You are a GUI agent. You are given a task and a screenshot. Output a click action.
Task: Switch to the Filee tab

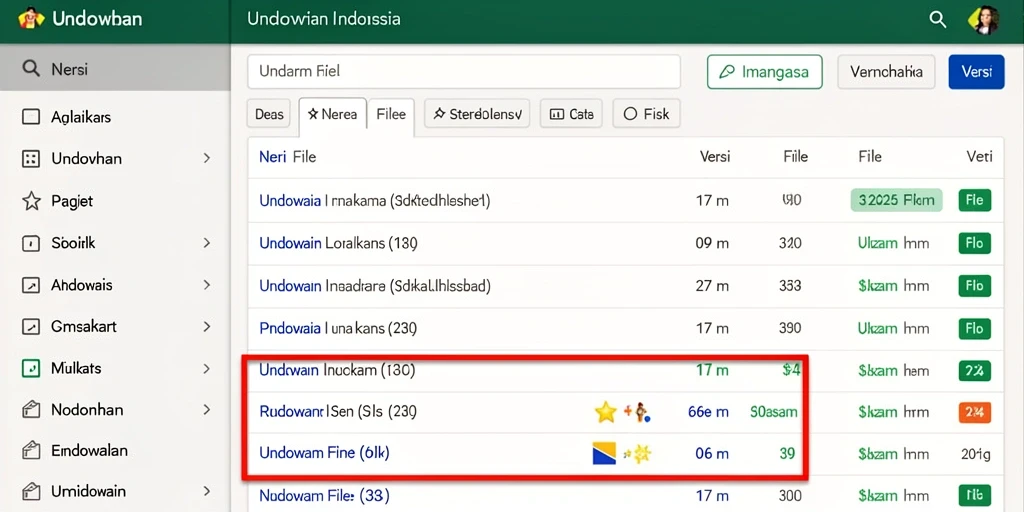391,115
